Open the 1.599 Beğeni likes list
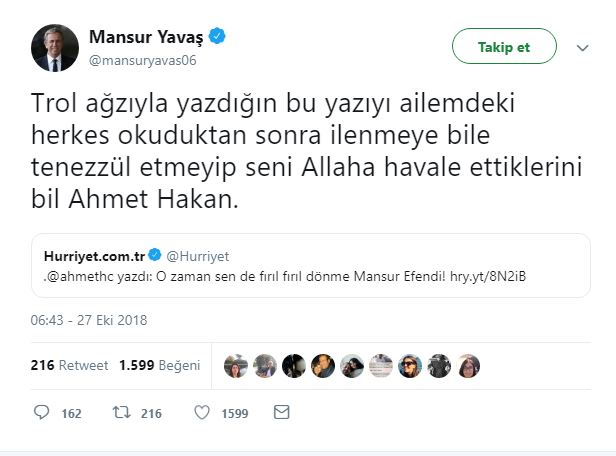Image resolution: width=616 pixels, height=456 pixels. 160,365
